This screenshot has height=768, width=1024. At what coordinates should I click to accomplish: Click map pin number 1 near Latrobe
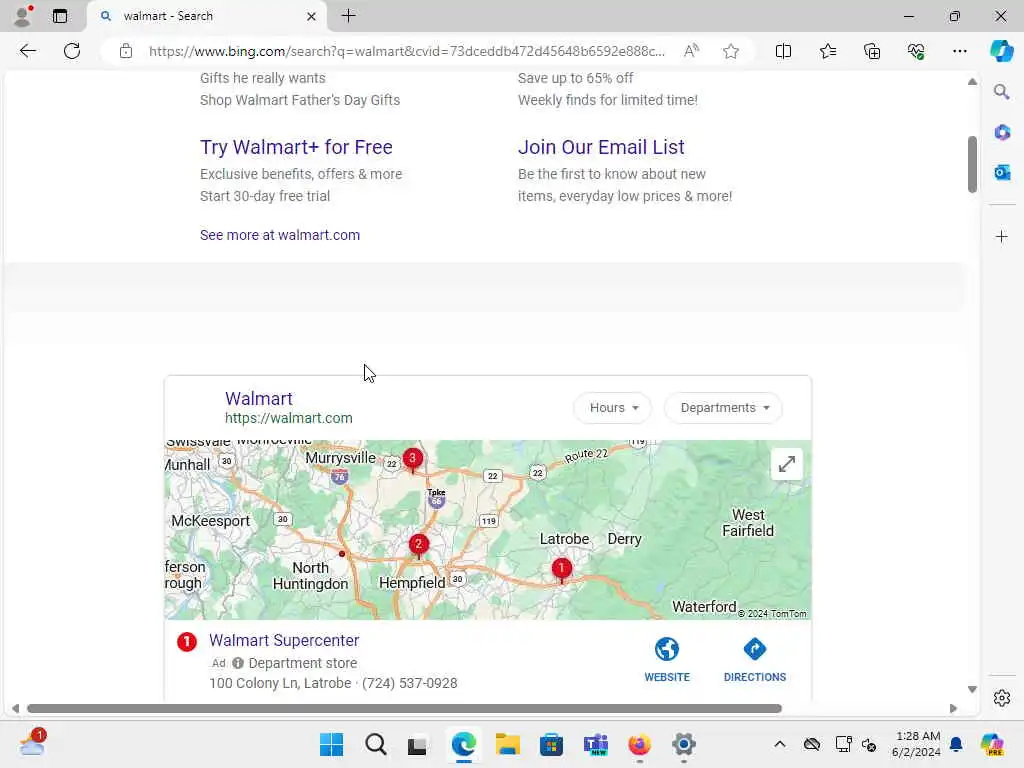tap(562, 569)
